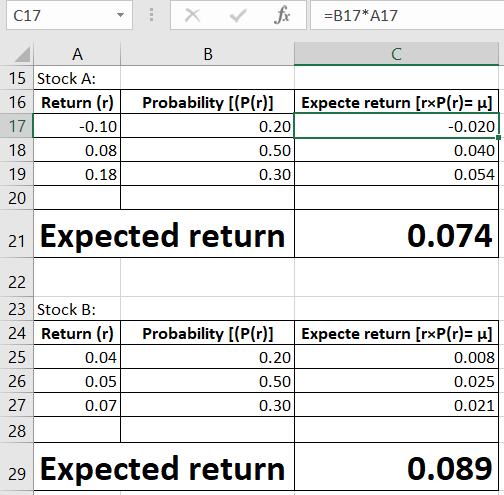The image size is (504, 495).
Task: Click probability 0.50 in row 26
Action: [x=207, y=381]
